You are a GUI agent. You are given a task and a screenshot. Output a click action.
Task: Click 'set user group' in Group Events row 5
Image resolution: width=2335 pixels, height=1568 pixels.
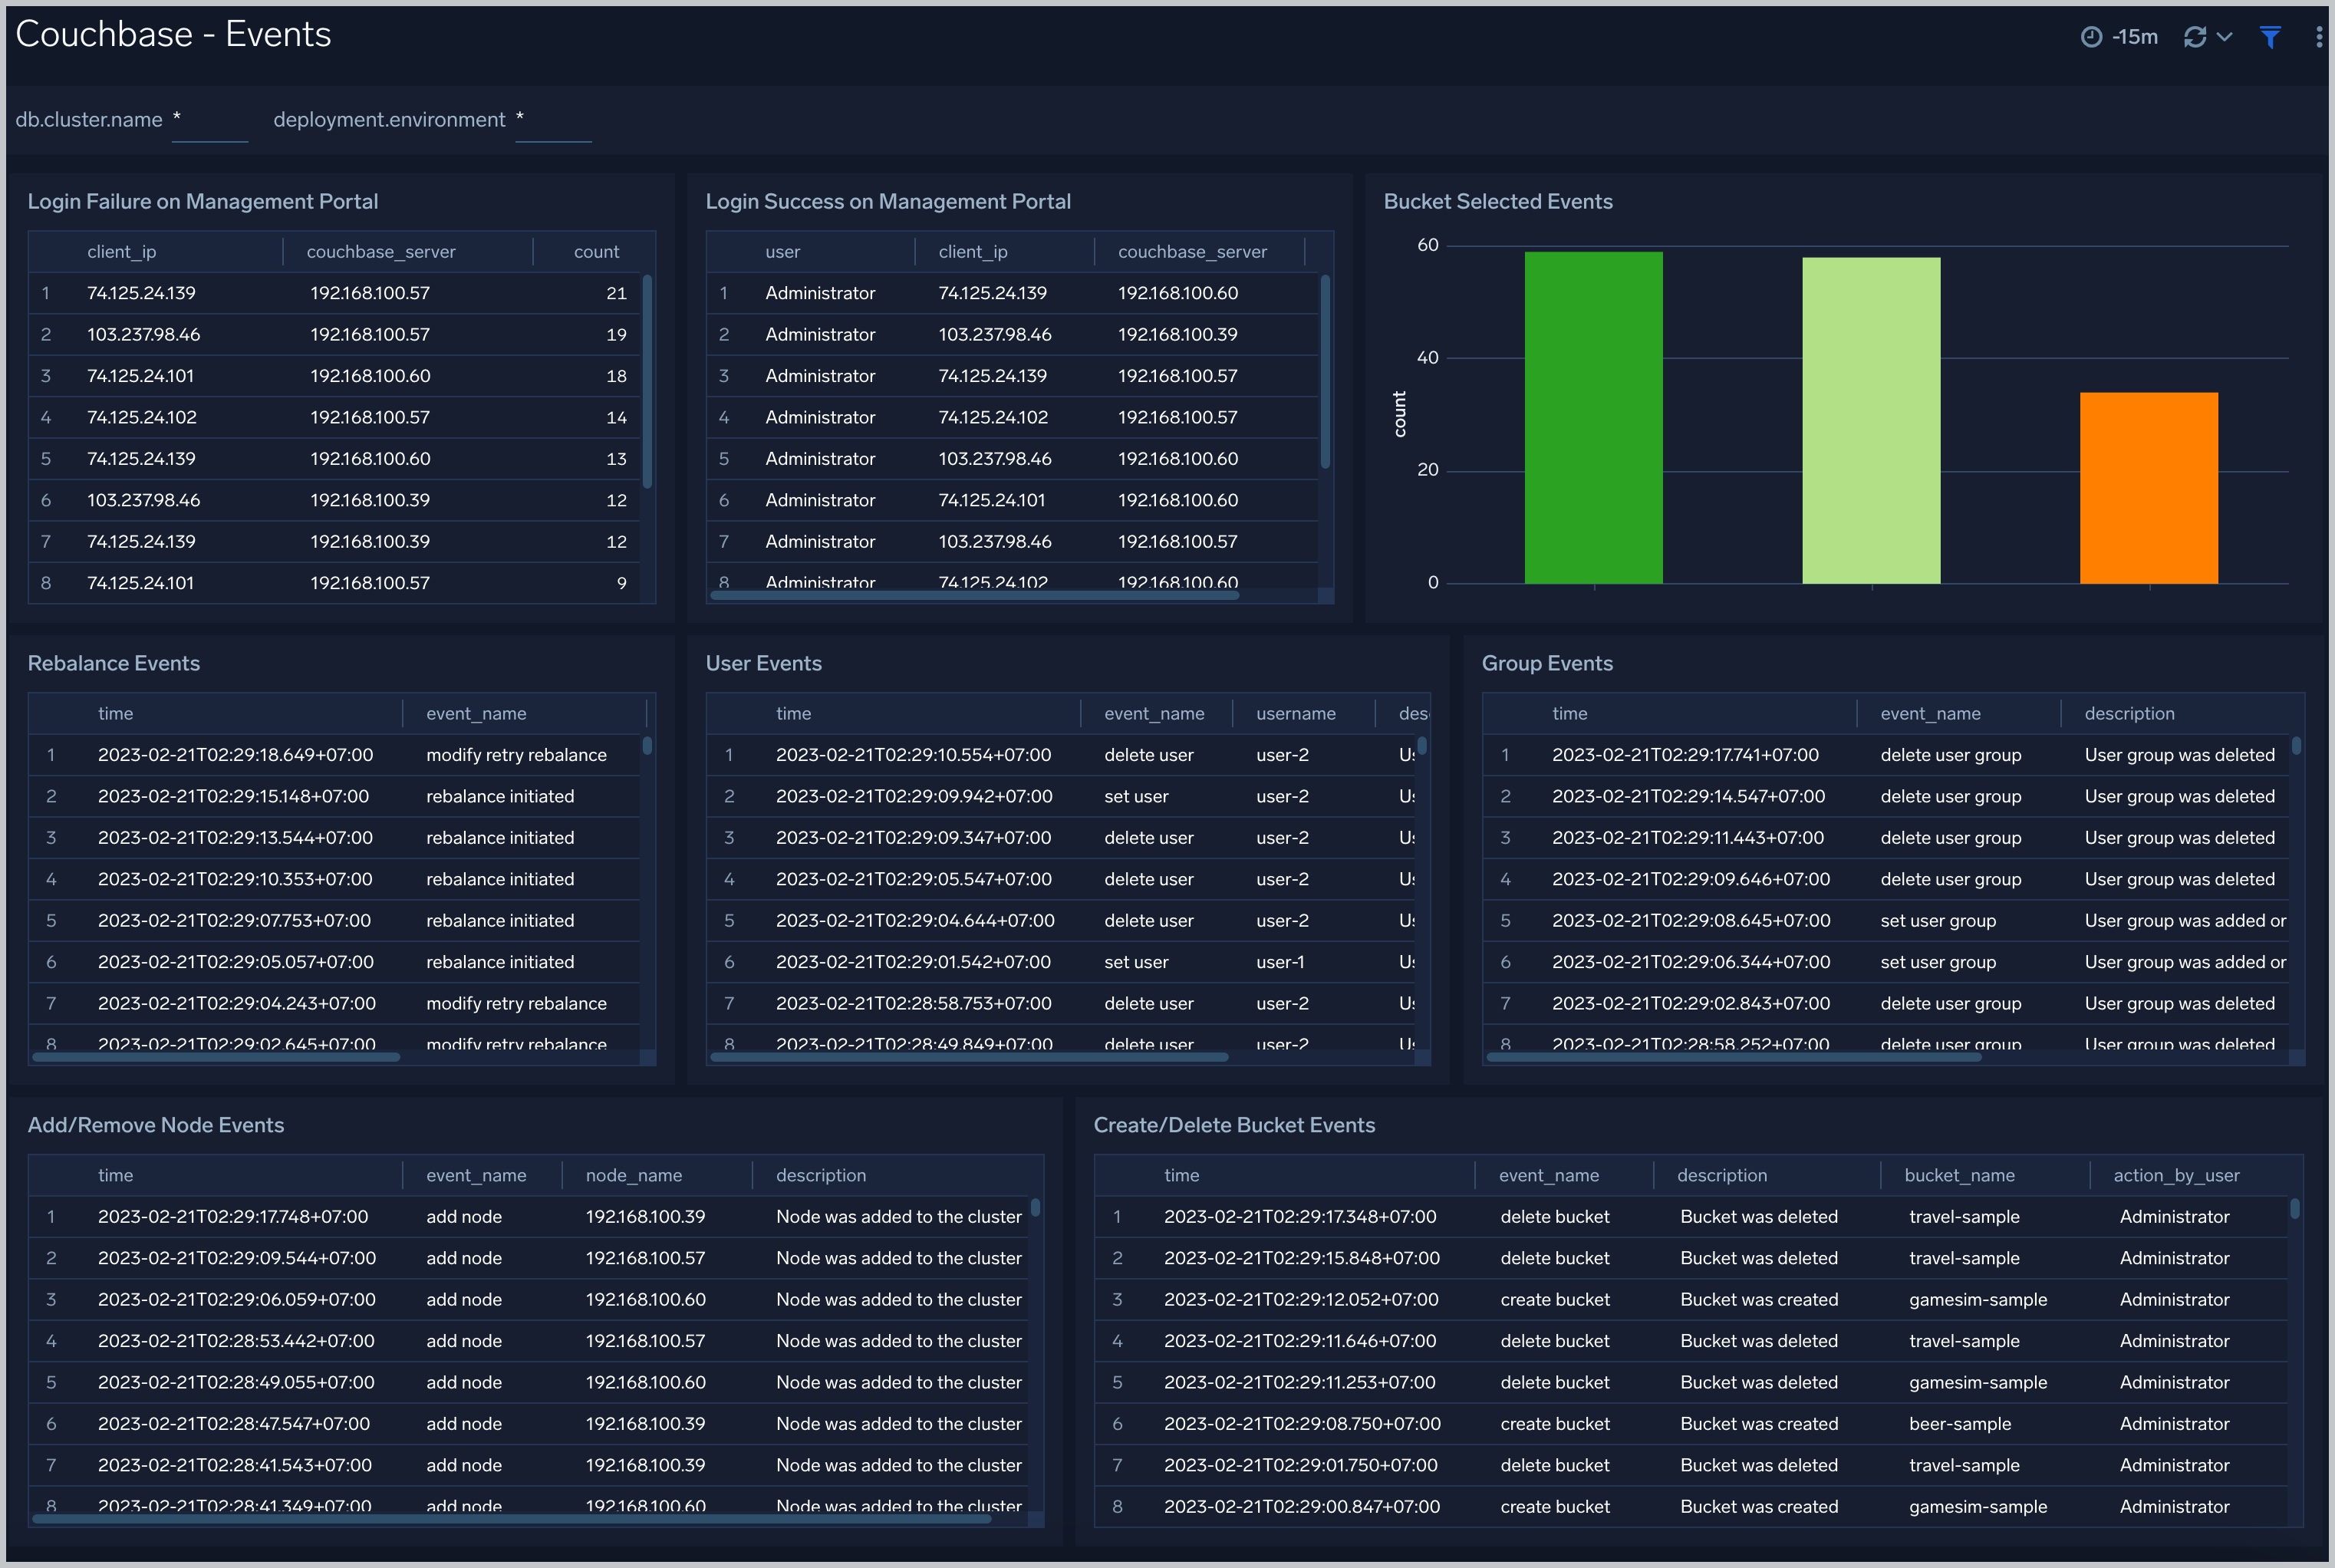(x=1938, y=921)
